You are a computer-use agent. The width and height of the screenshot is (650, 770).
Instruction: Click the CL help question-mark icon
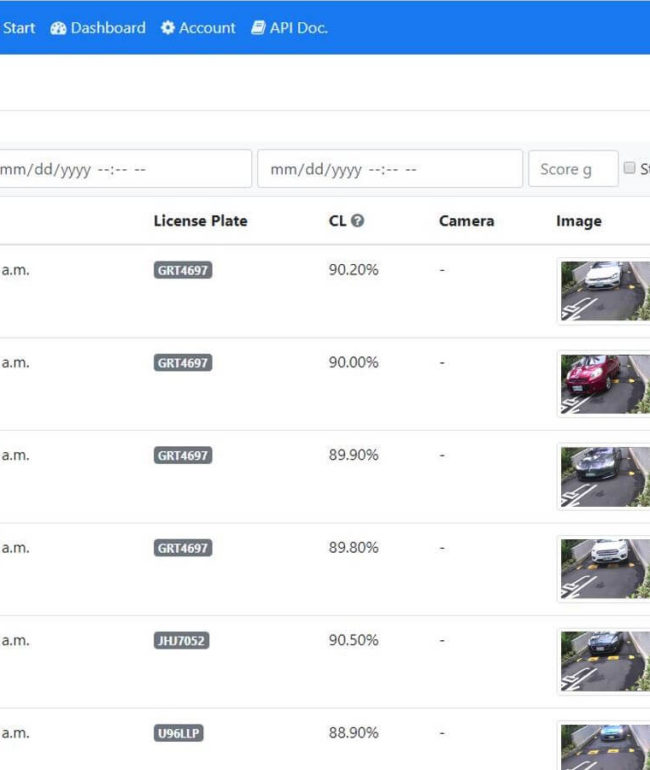(x=358, y=221)
